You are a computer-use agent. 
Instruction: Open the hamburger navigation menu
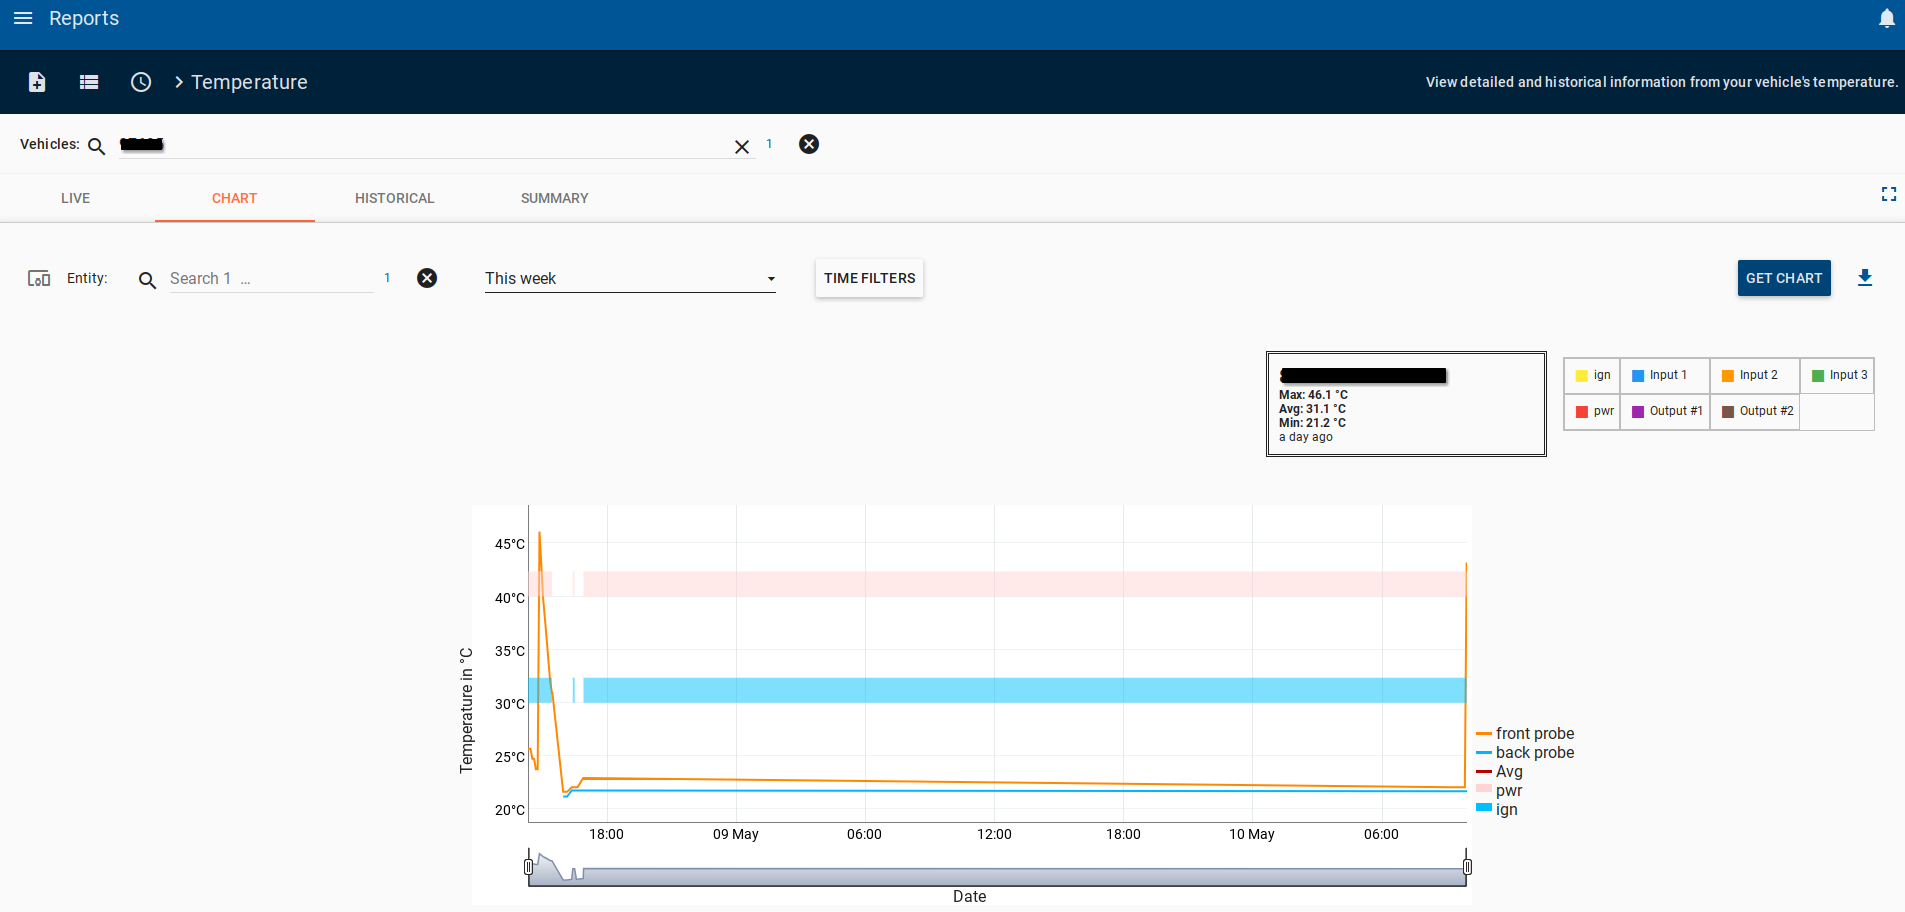point(23,18)
